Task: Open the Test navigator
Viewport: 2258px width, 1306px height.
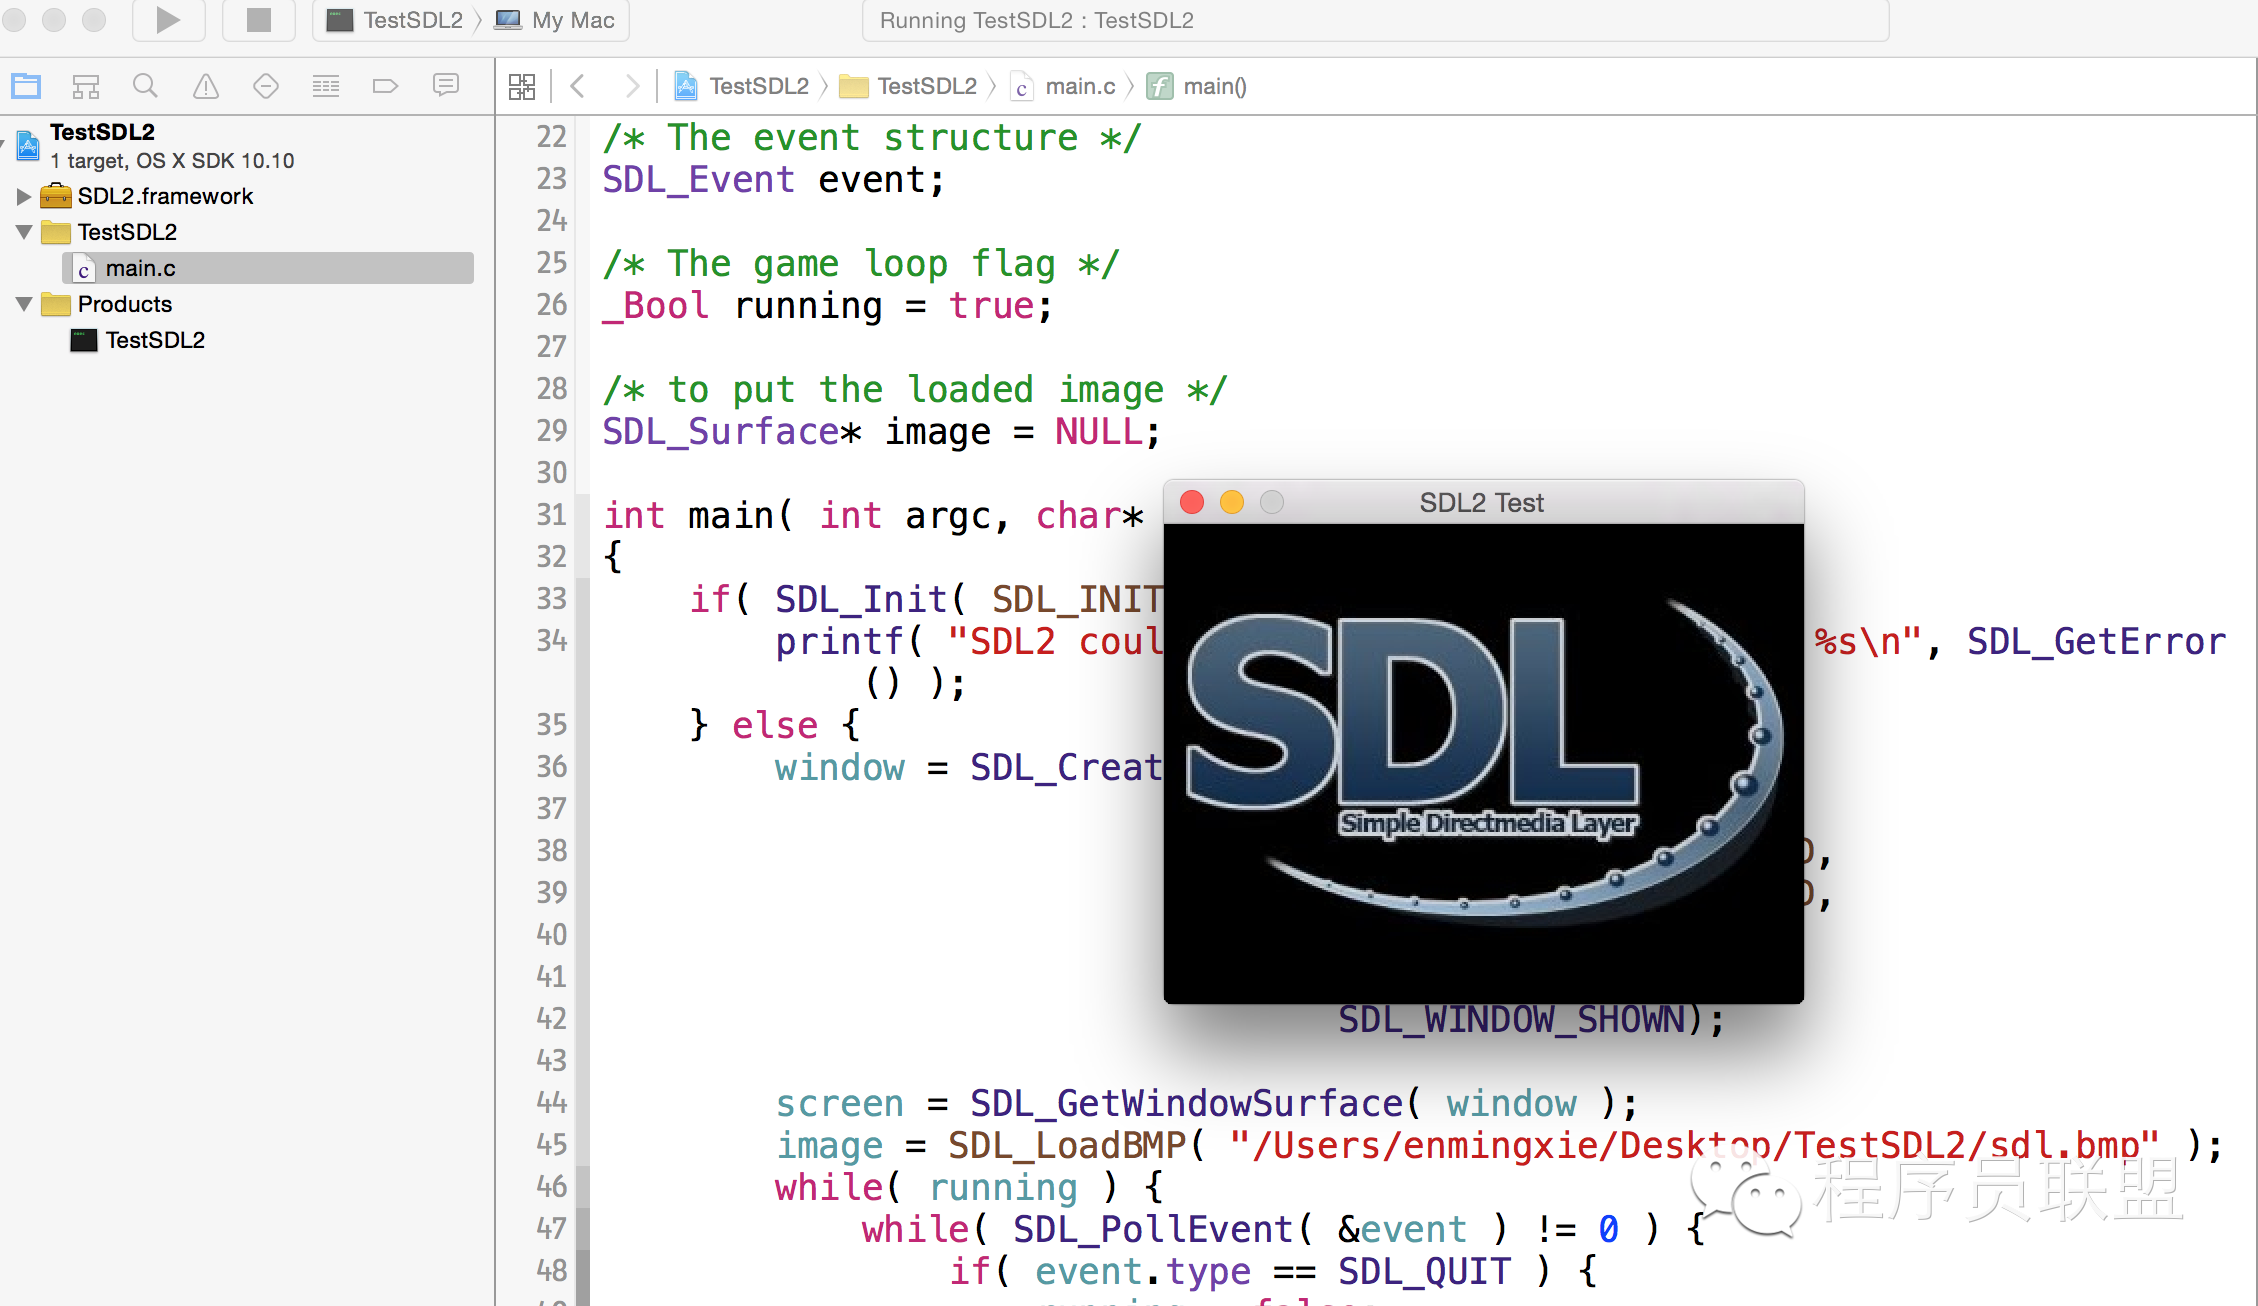Action: coord(266,86)
